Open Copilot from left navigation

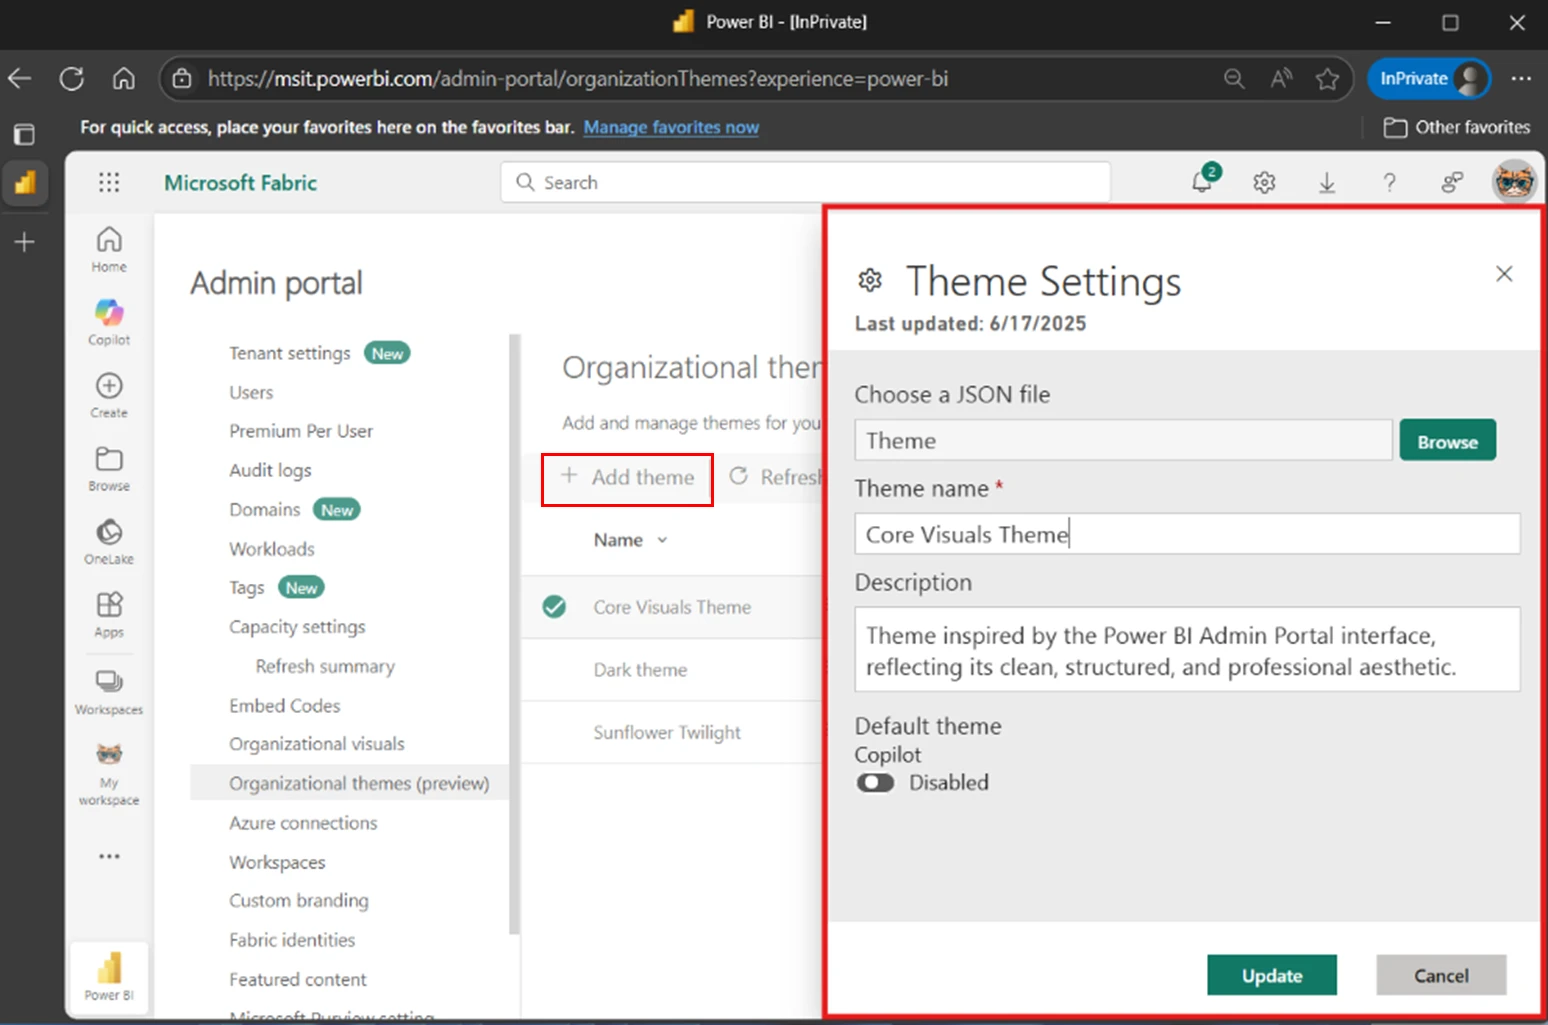[109, 322]
